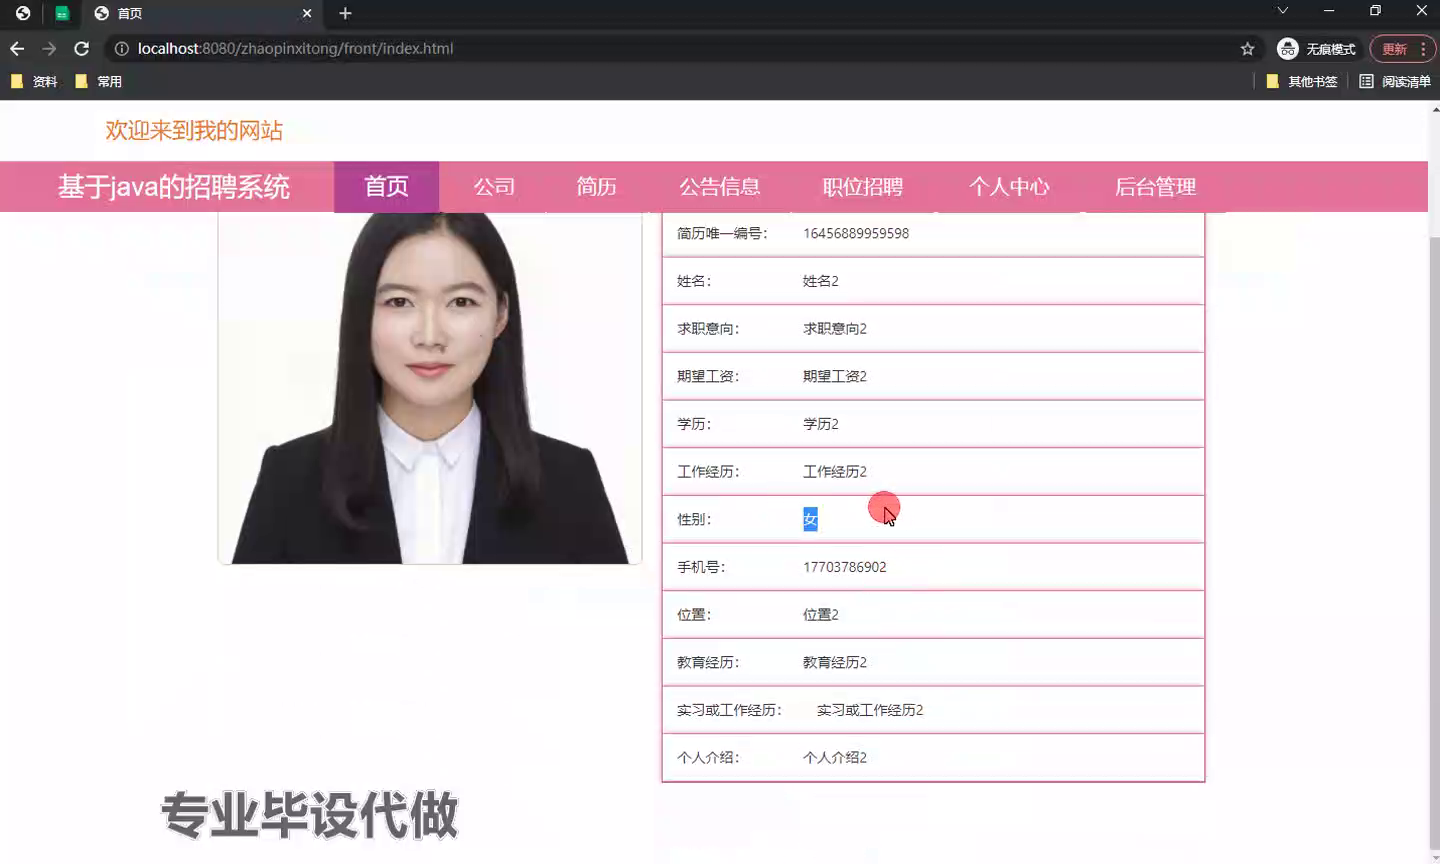1440x864 pixels.
Task: Bookmark this page with star icon
Action: coord(1247,48)
